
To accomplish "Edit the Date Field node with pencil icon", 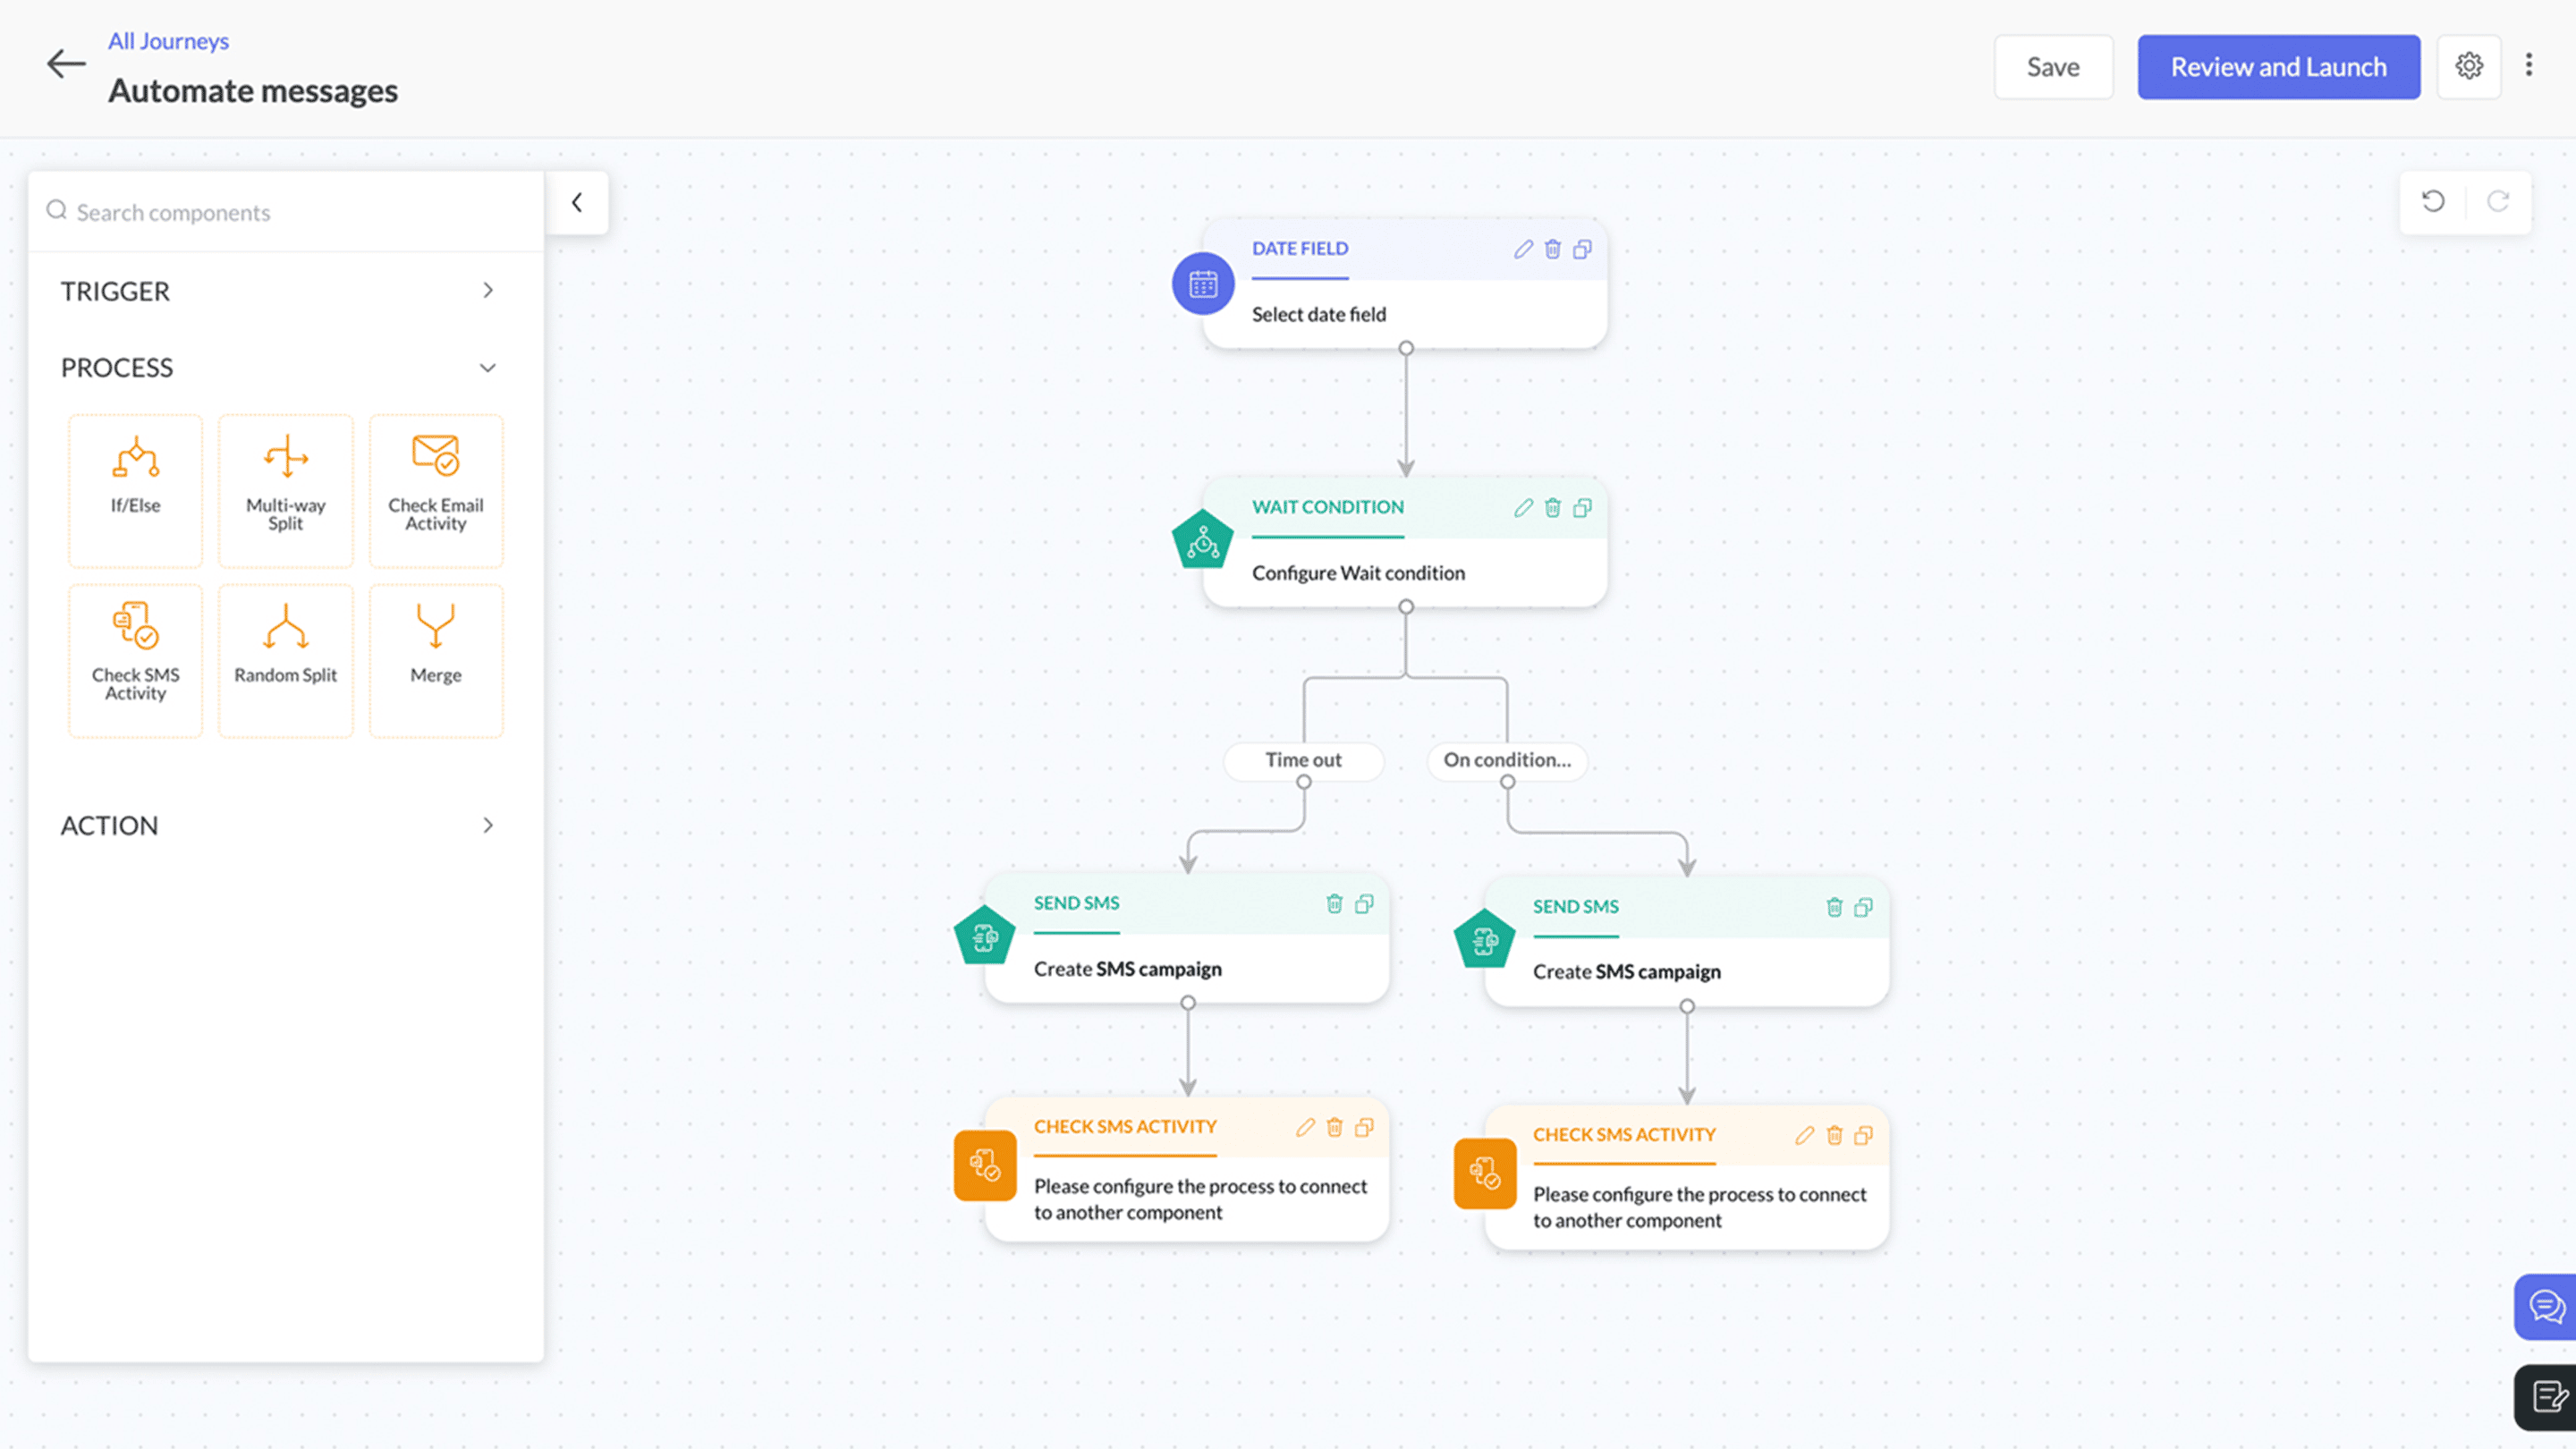I will point(1522,249).
